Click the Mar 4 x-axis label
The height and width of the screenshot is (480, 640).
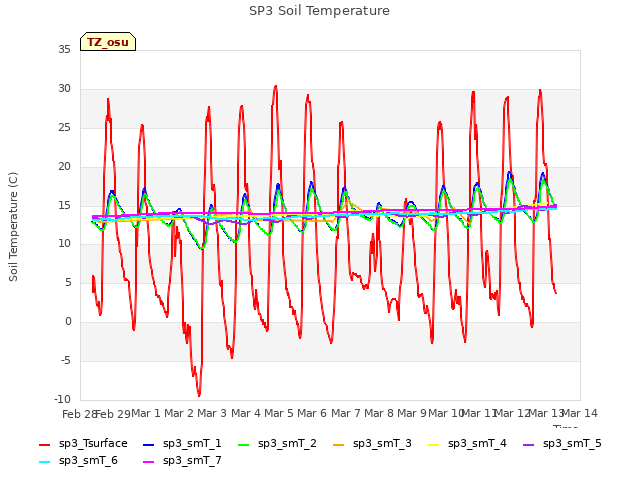click(246, 413)
